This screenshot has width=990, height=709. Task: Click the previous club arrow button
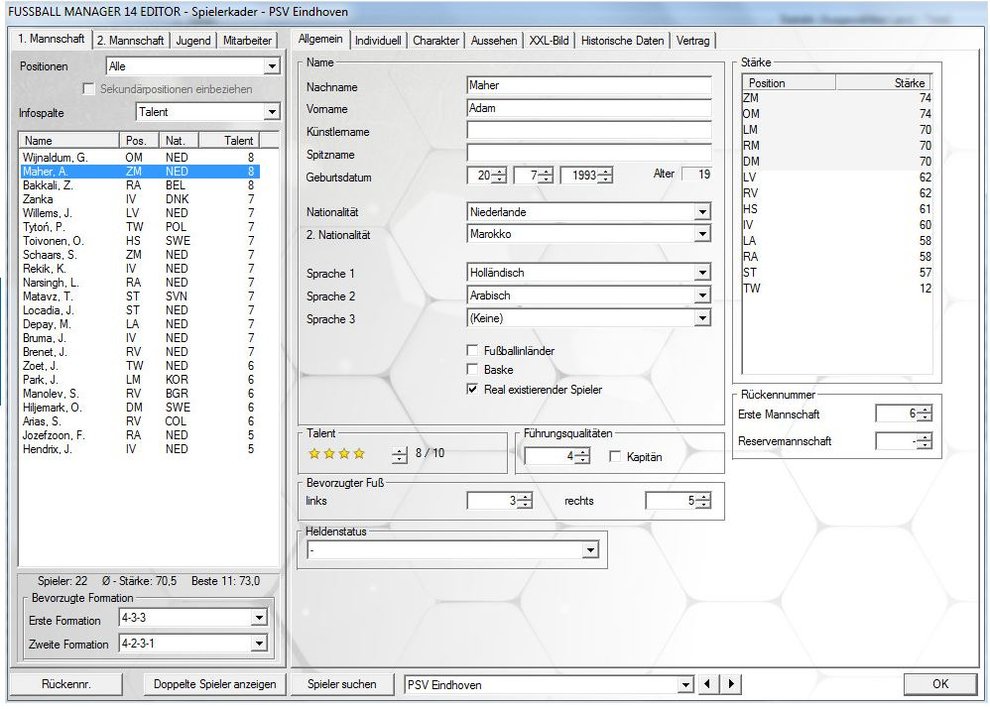707,684
